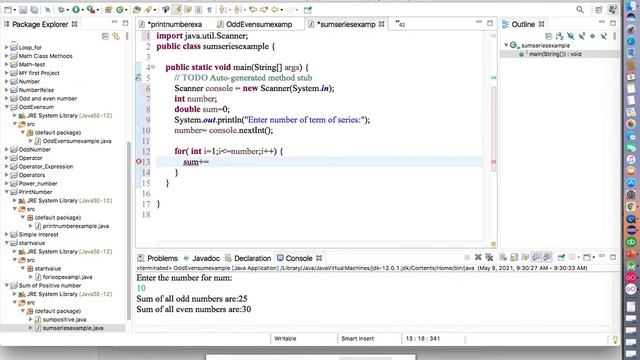
Task: Close the sumseriesexamp editor tab
Action: tap(381, 24)
